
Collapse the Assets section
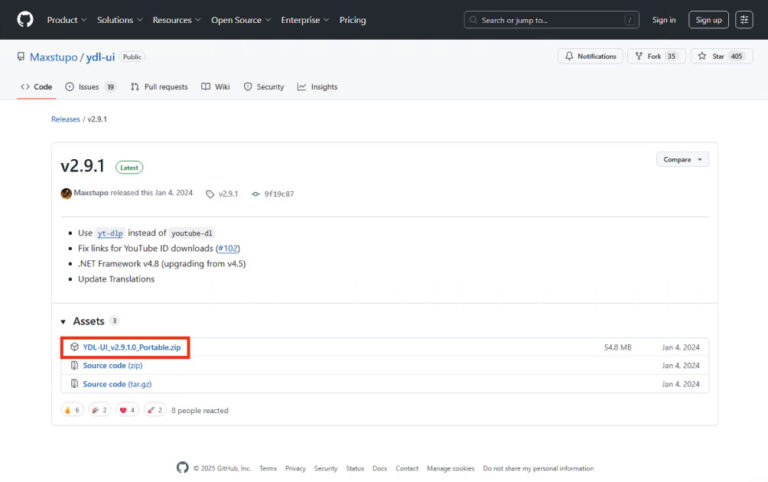point(65,321)
